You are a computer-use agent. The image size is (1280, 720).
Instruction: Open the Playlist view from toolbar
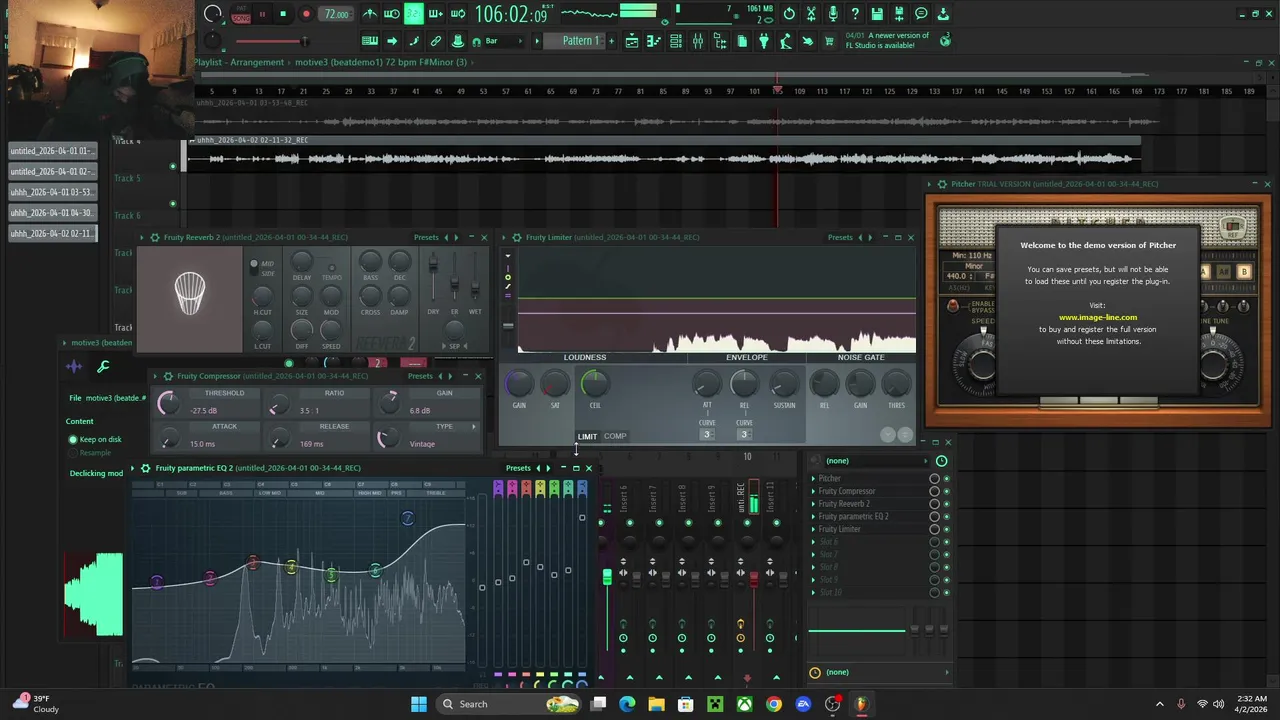632,41
